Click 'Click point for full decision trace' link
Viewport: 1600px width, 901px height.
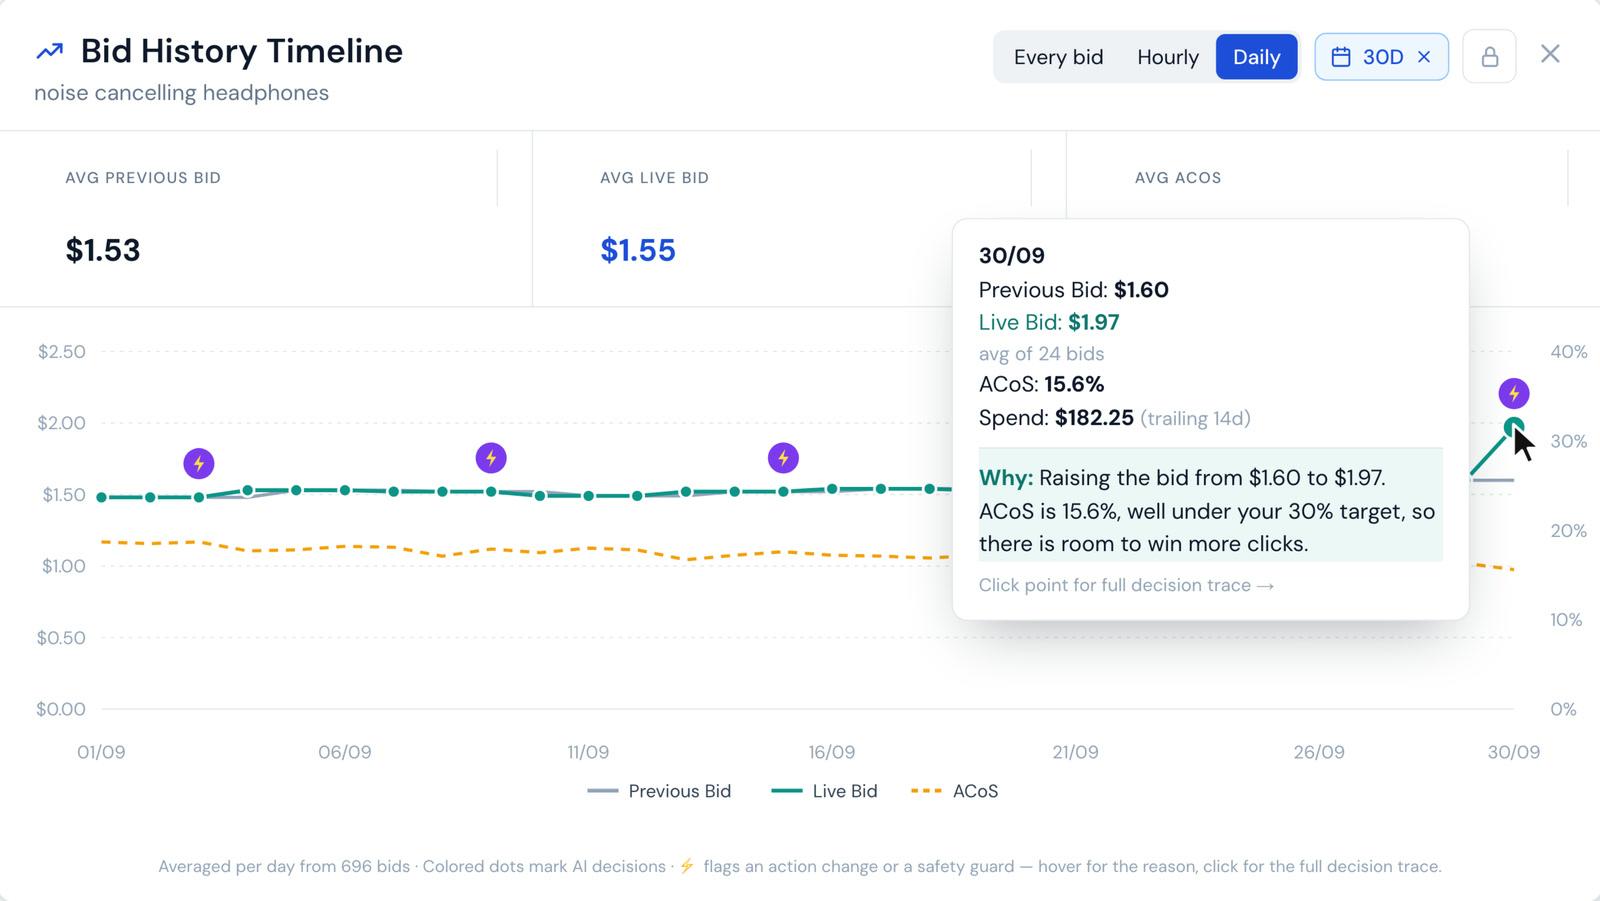[x=1126, y=585]
